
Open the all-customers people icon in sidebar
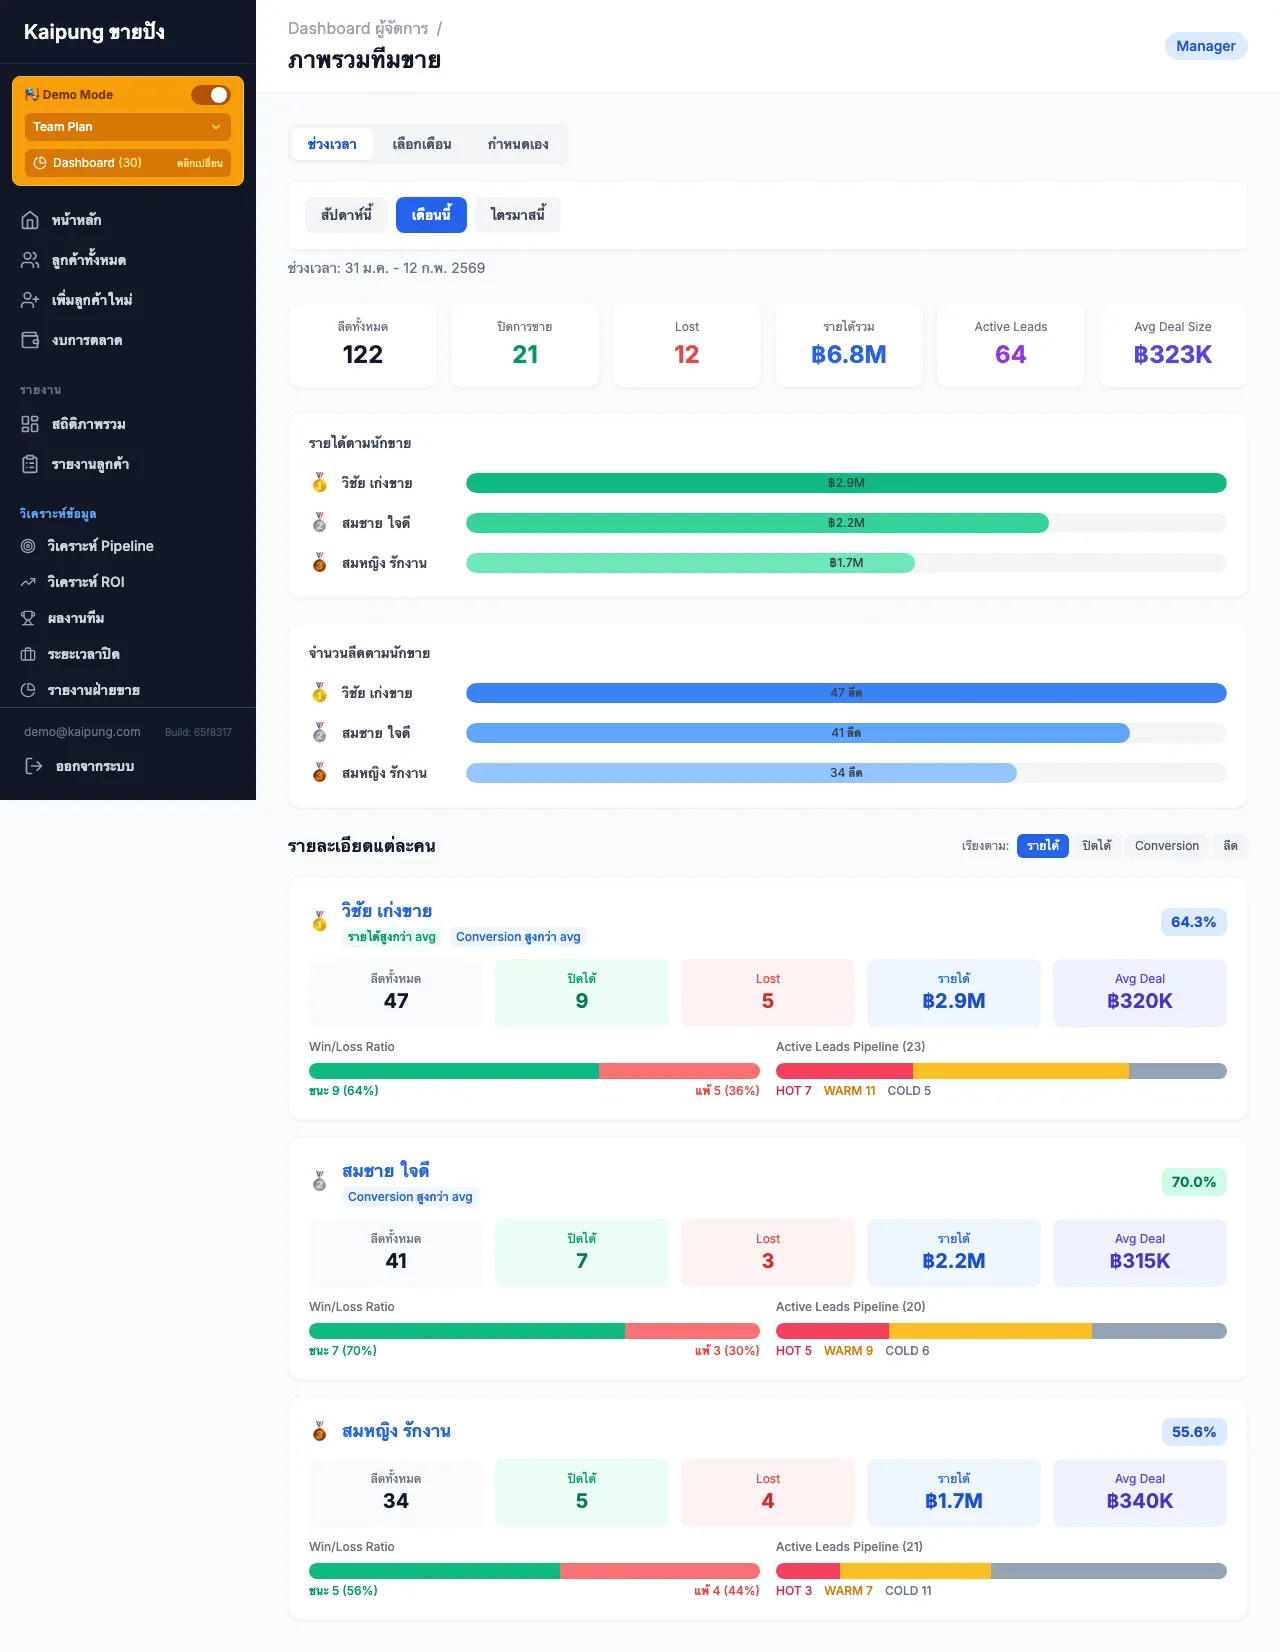[30, 260]
